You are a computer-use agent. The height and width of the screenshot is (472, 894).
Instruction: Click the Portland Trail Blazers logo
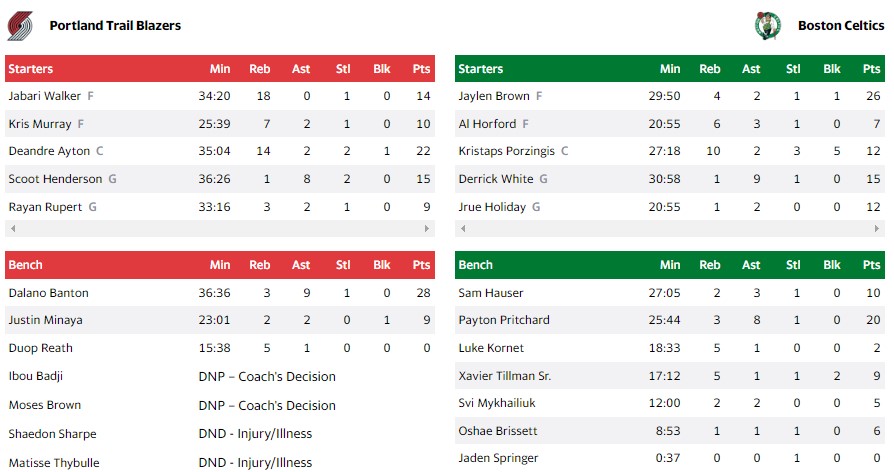coord(20,25)
